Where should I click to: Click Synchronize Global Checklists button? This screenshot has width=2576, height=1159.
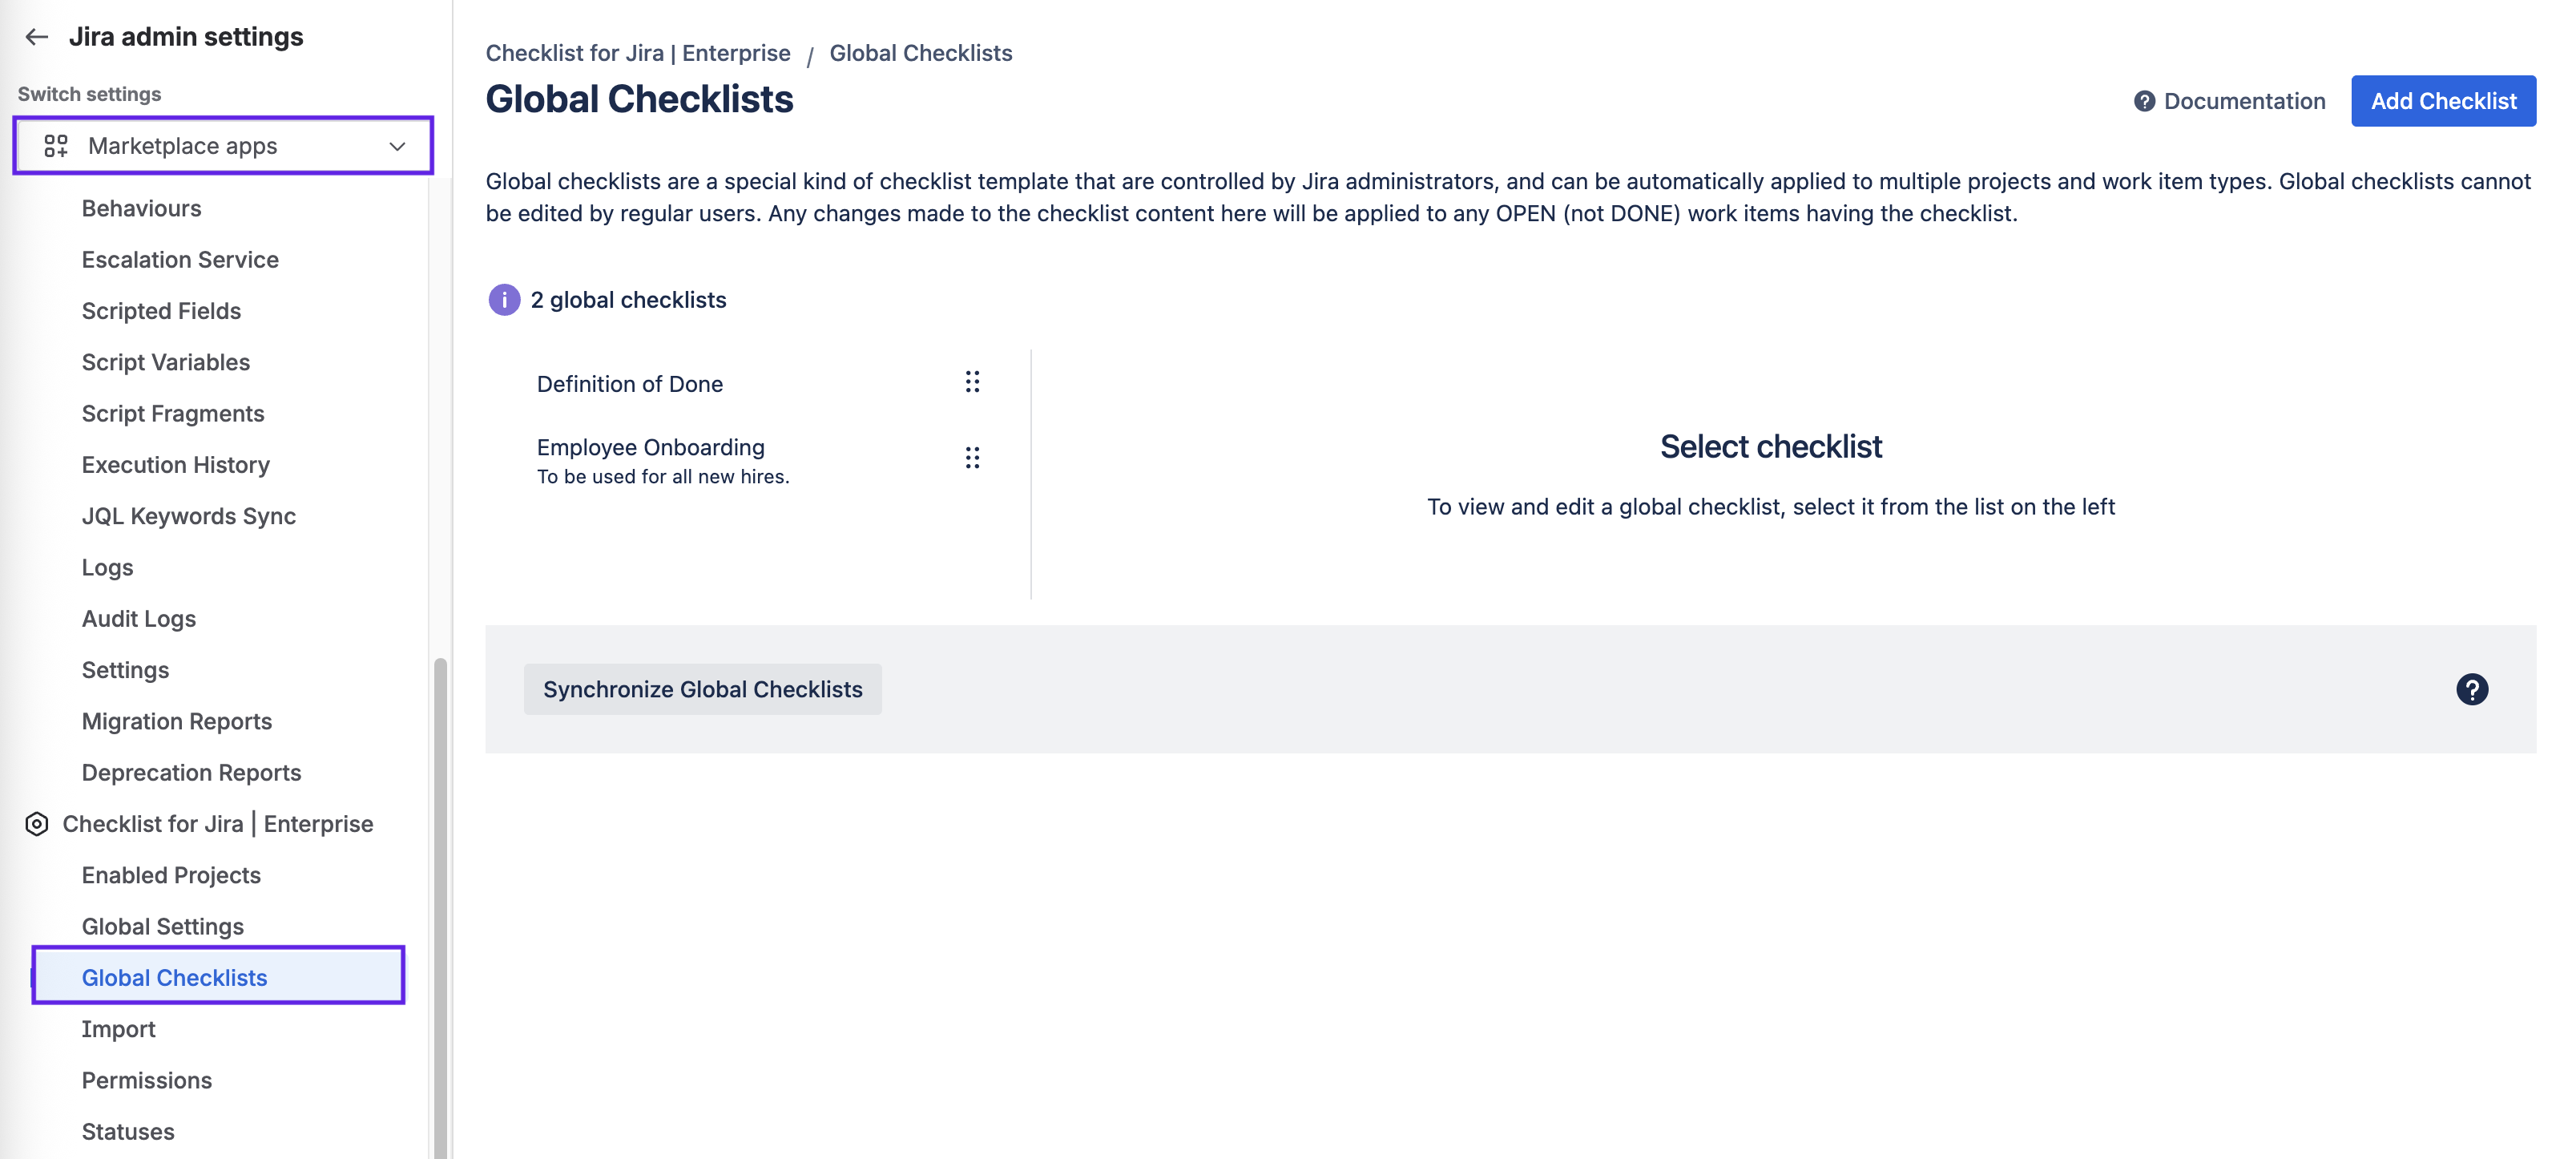[702, 689]
